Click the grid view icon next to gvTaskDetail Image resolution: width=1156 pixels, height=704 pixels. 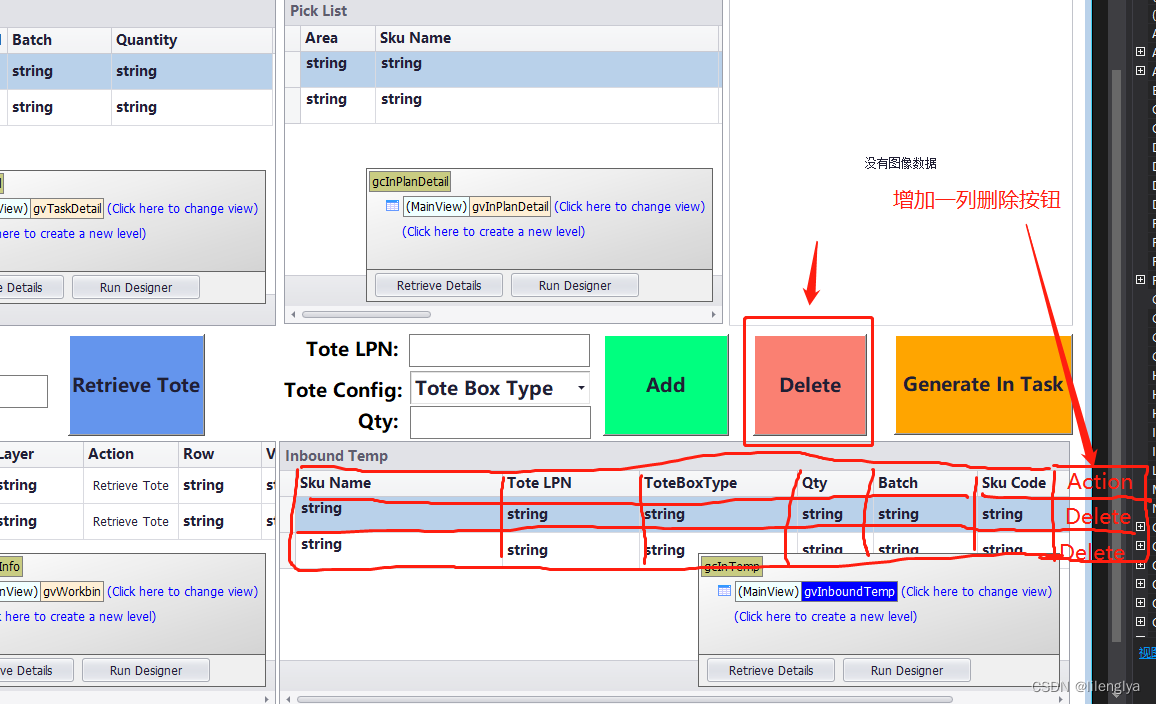(3, 208)
